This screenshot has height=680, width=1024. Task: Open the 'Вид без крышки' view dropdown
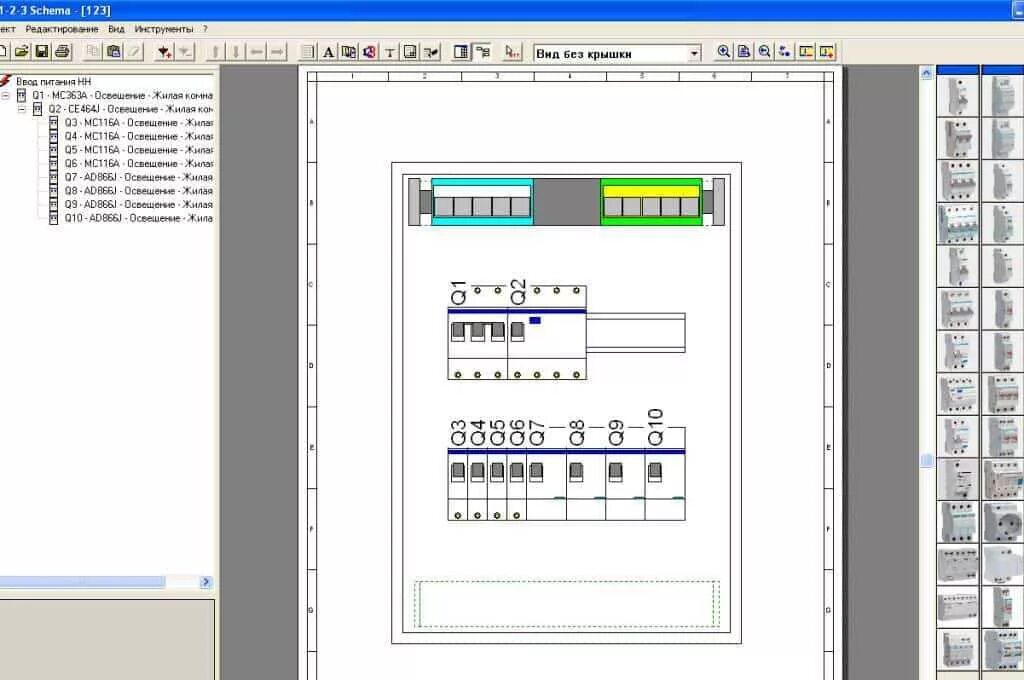pos(694,54)
